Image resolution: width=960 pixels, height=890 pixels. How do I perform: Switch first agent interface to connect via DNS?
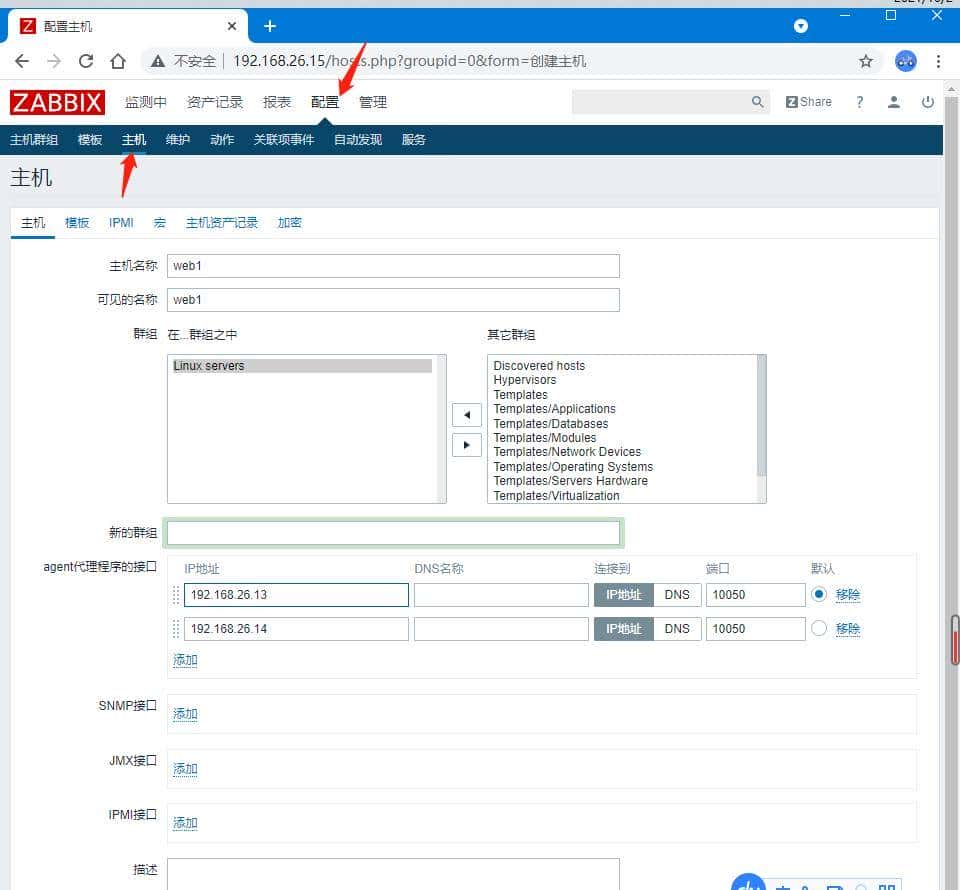click(x=677, y=594)
